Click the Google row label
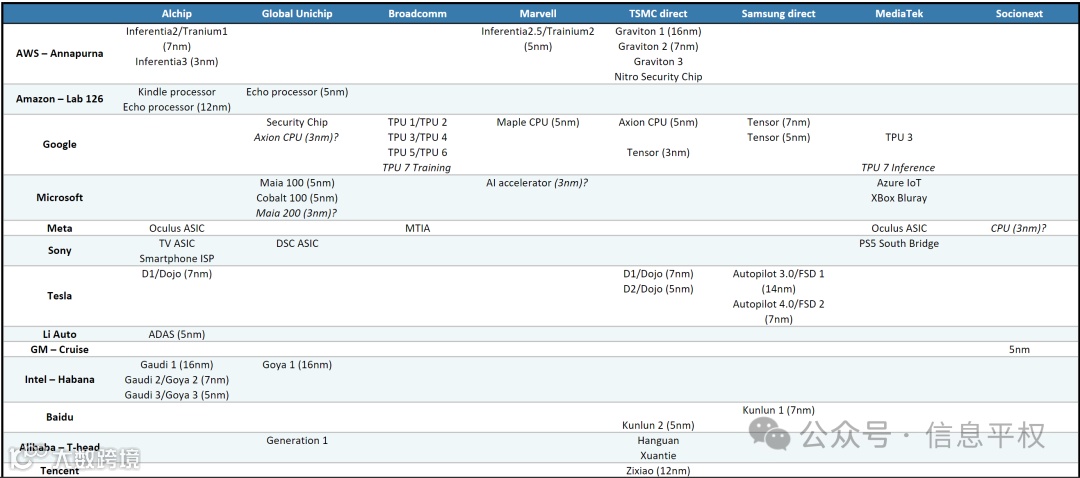Image resolution: width=1080 pixels, height=478 pixels. coord(60,145)
